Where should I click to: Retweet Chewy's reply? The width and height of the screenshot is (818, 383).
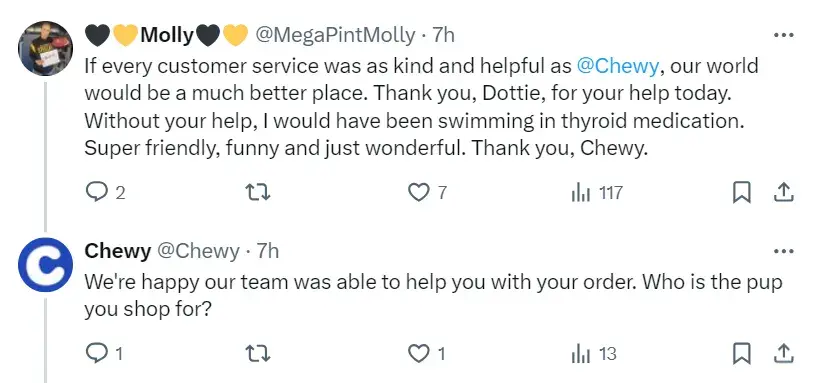click(258, 354)
